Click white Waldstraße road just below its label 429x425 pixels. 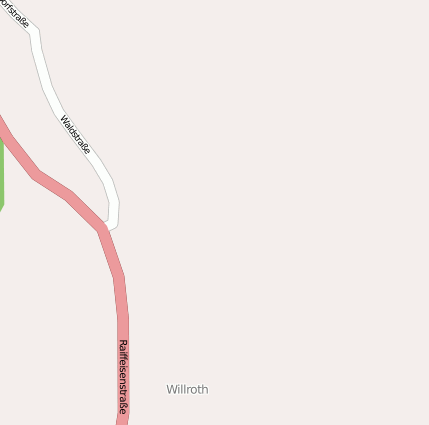tap(100, 168)
